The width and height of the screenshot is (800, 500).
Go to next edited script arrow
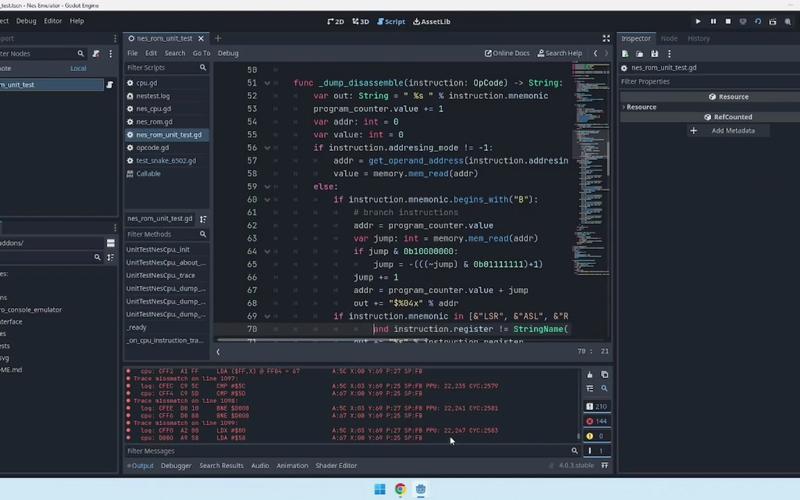(606, 53)
